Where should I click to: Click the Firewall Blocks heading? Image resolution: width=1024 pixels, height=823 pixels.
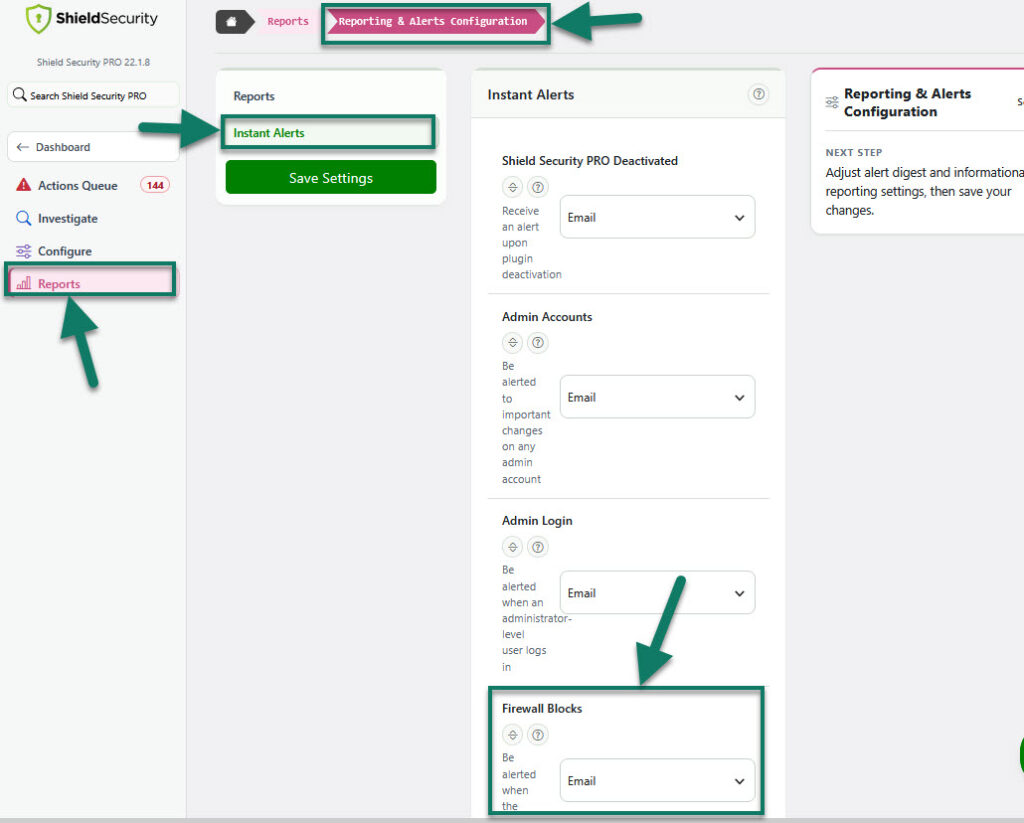tap(542, 709)
